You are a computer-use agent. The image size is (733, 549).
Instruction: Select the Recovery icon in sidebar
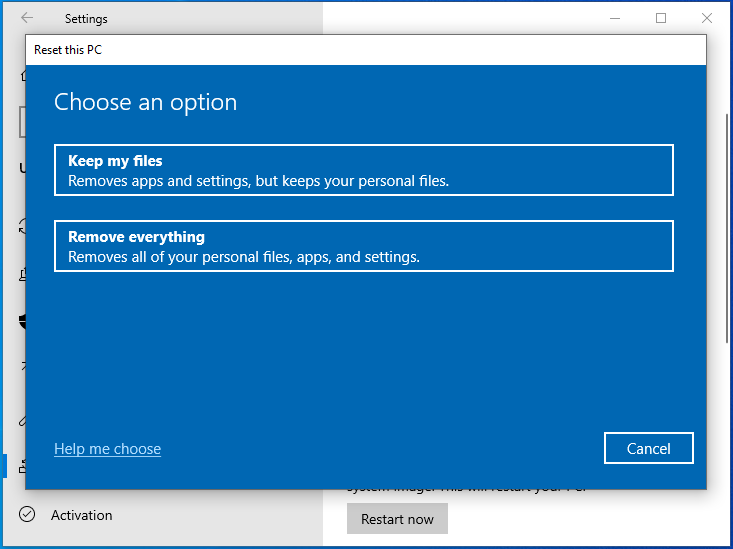pyautogui.click(x=22, y=466)
